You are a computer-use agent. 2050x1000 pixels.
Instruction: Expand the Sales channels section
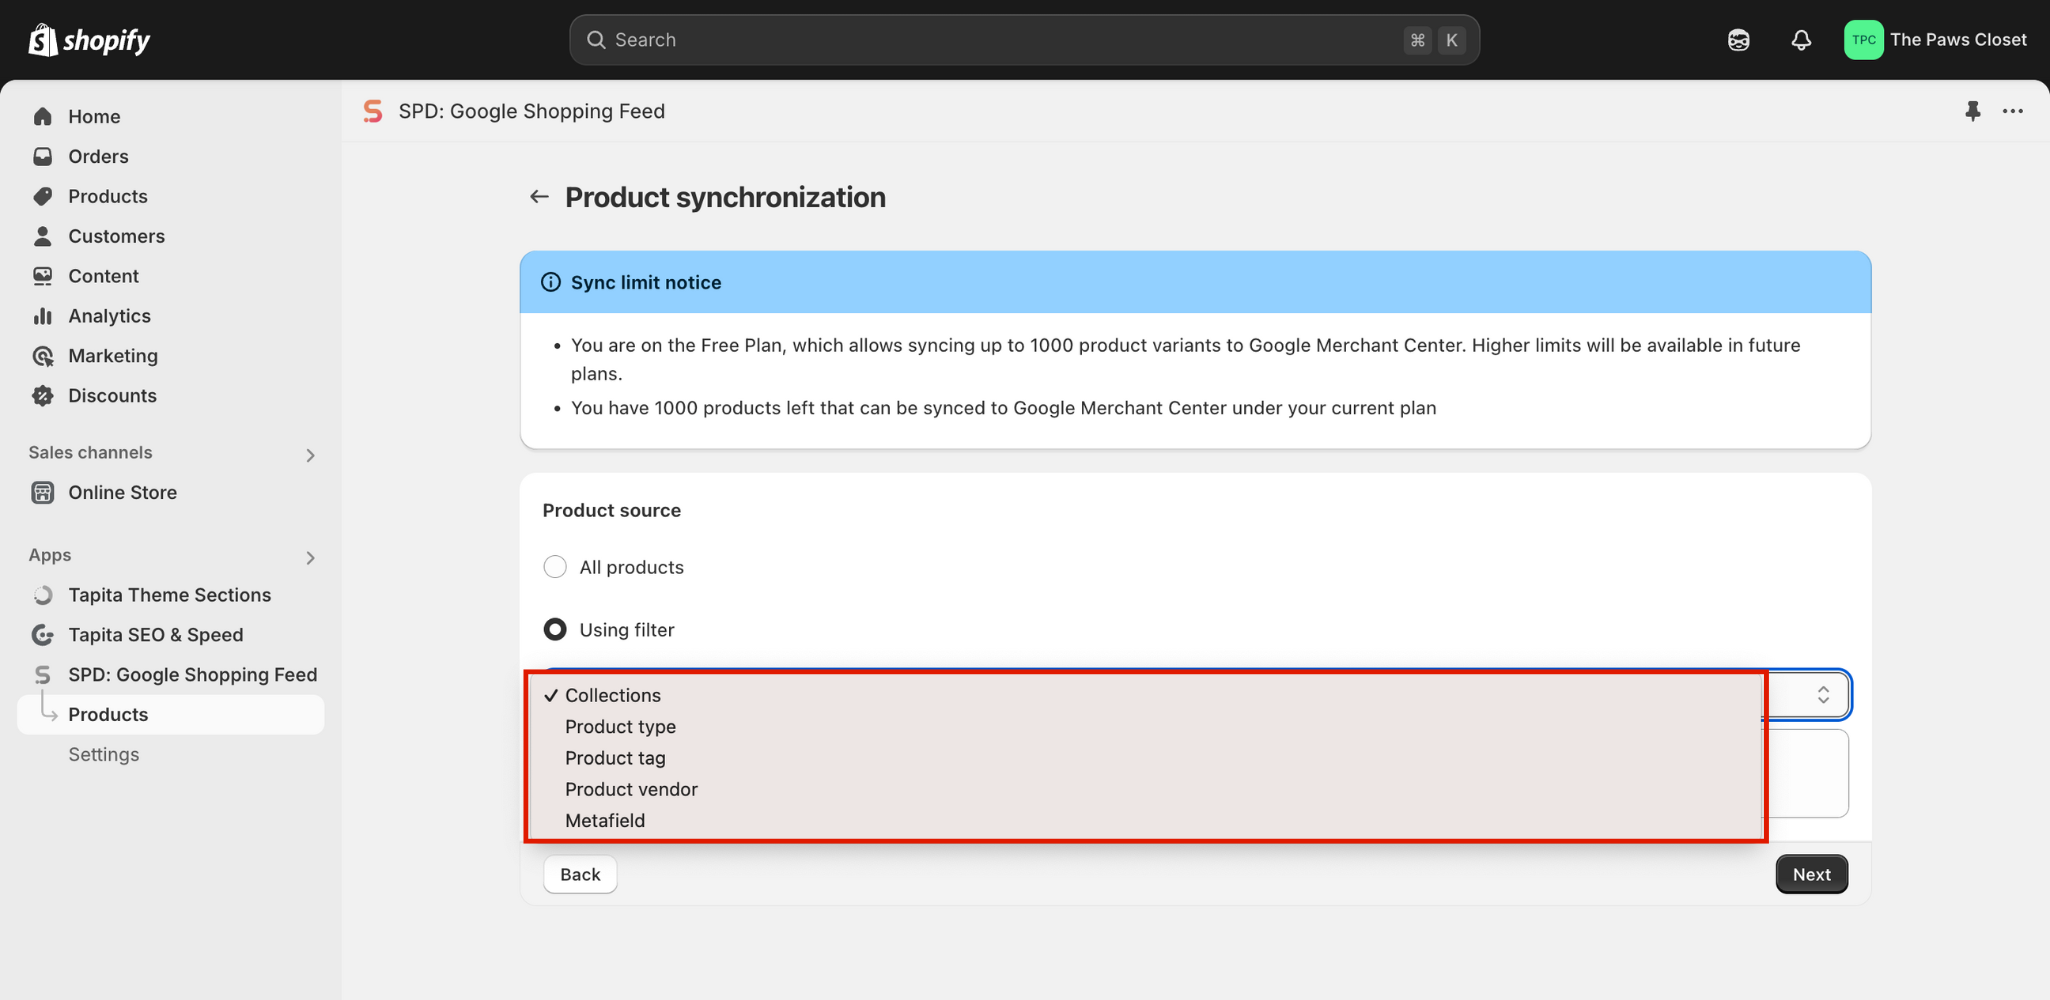point(310,455)
